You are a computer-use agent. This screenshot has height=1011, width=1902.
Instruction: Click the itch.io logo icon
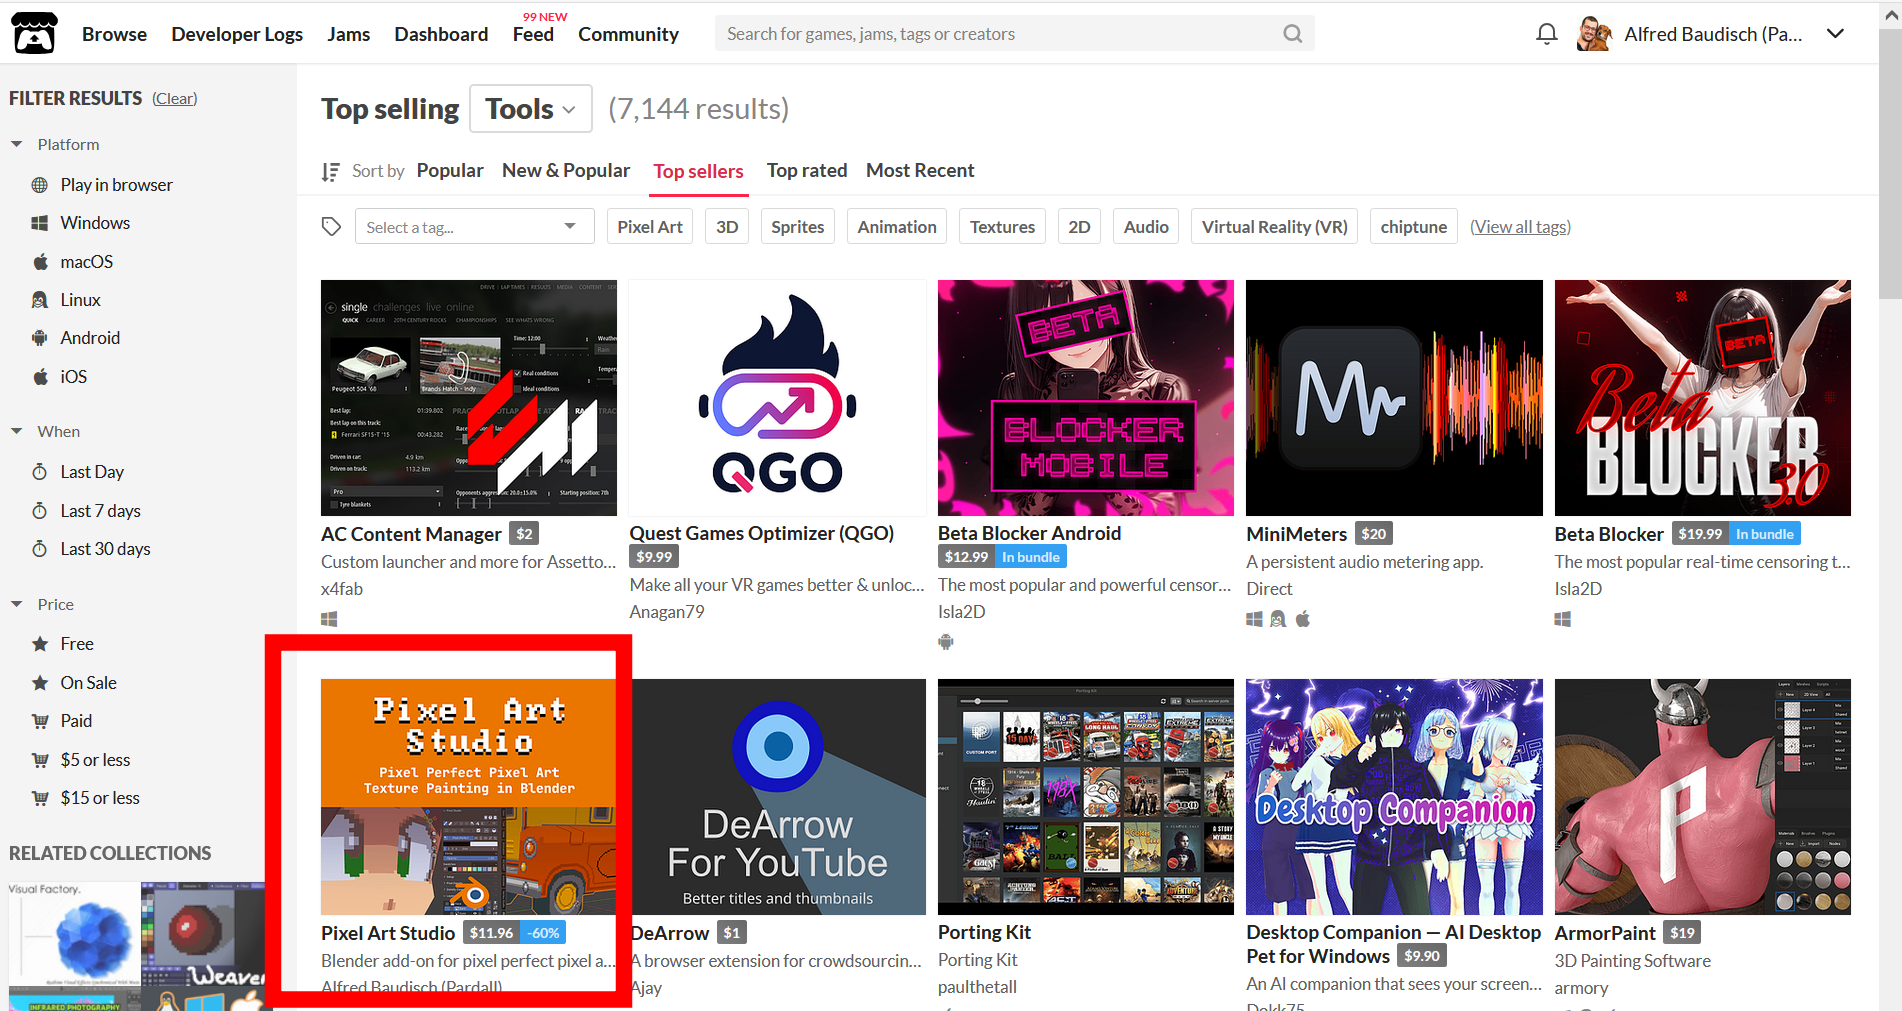coord(35,33)
